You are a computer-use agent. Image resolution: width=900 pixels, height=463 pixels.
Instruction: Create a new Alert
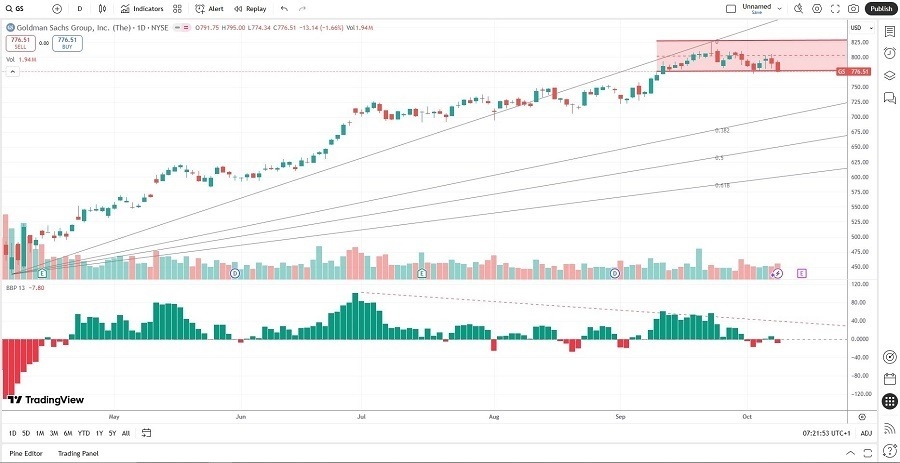tap(209, 8)
